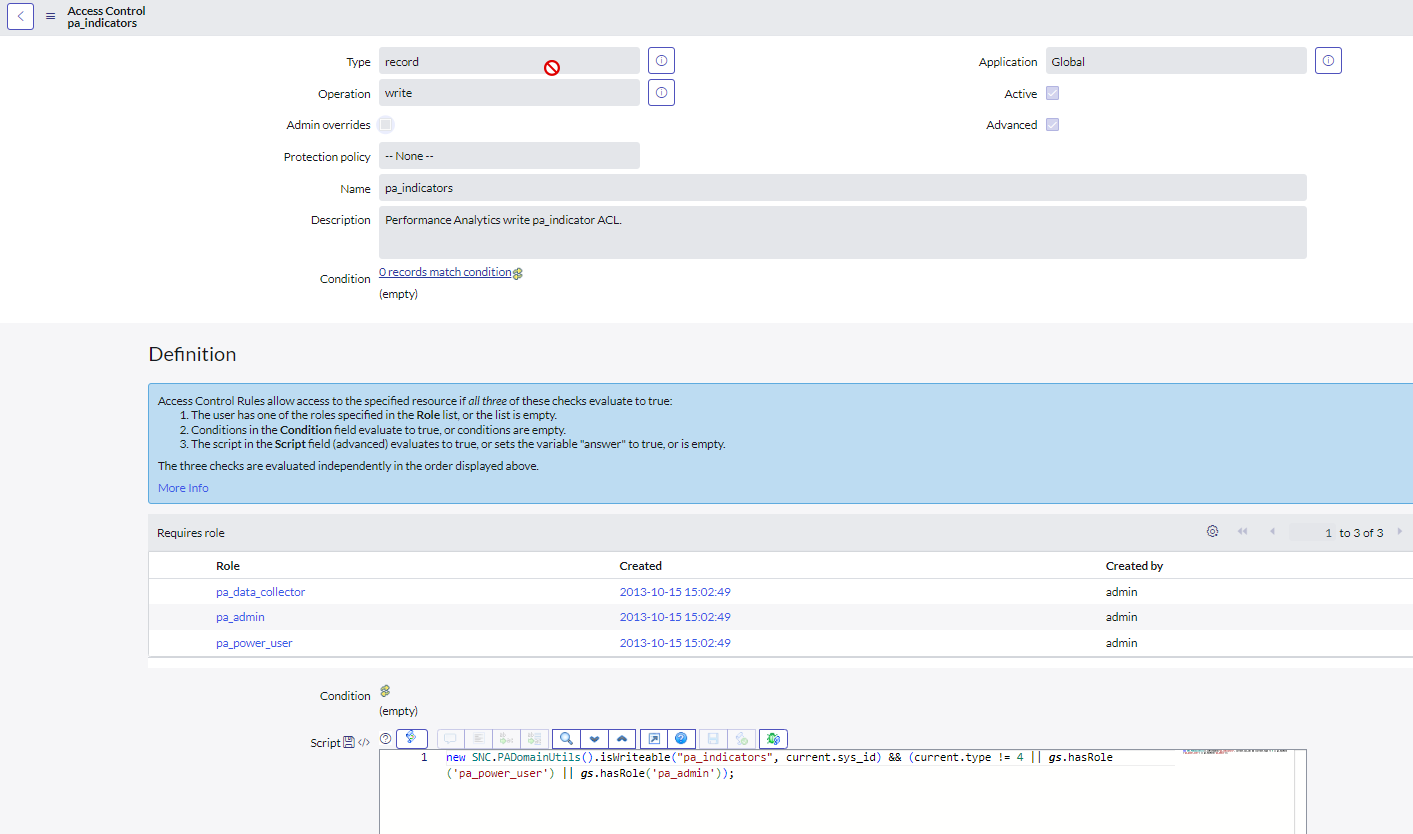Open the Protection policy dropdown
Viewport: 1413px width, 834px height.
click(508, 156)
